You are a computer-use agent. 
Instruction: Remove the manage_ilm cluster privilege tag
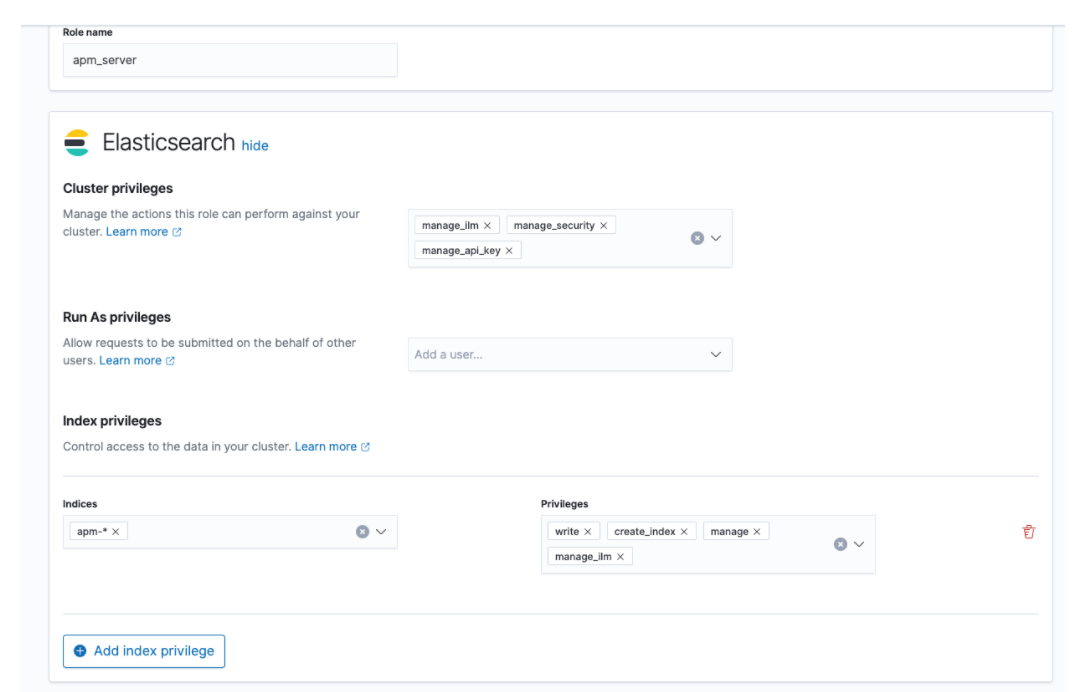pyautogui.click(x=487, y=226)
